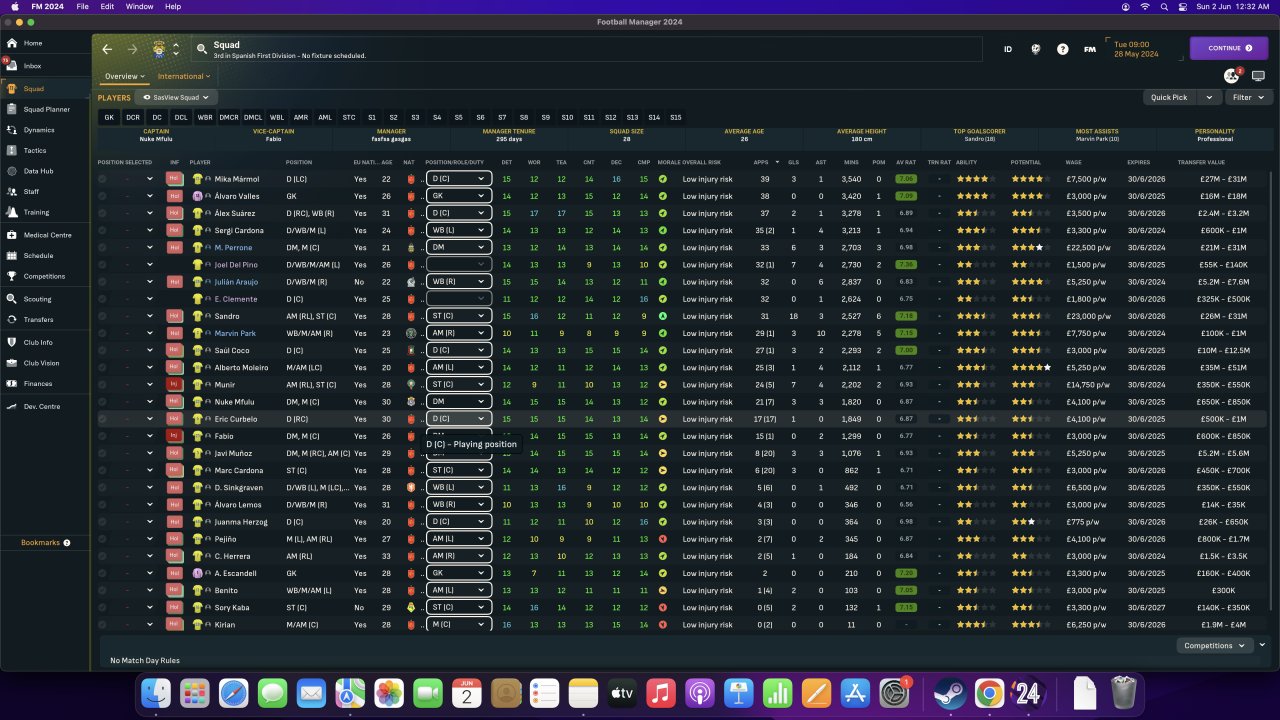Open Steam from the Dock
This screenshot has width=1280, height=720.
(949, 693)
